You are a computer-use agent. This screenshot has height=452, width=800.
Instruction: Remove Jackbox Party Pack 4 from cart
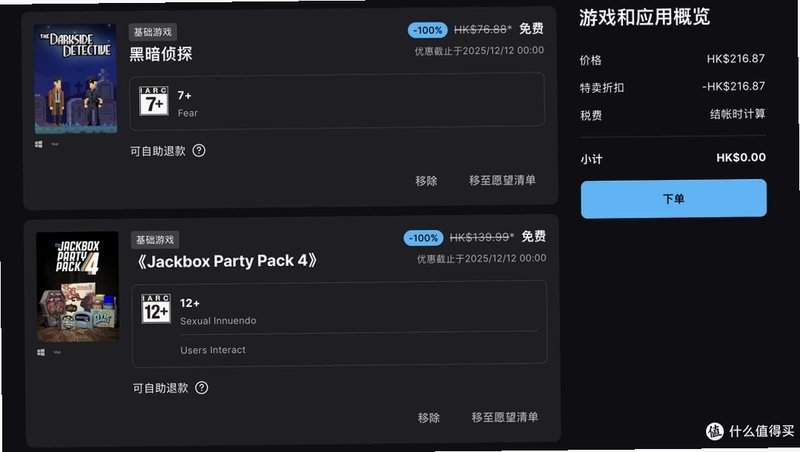(x=429, y=418)
